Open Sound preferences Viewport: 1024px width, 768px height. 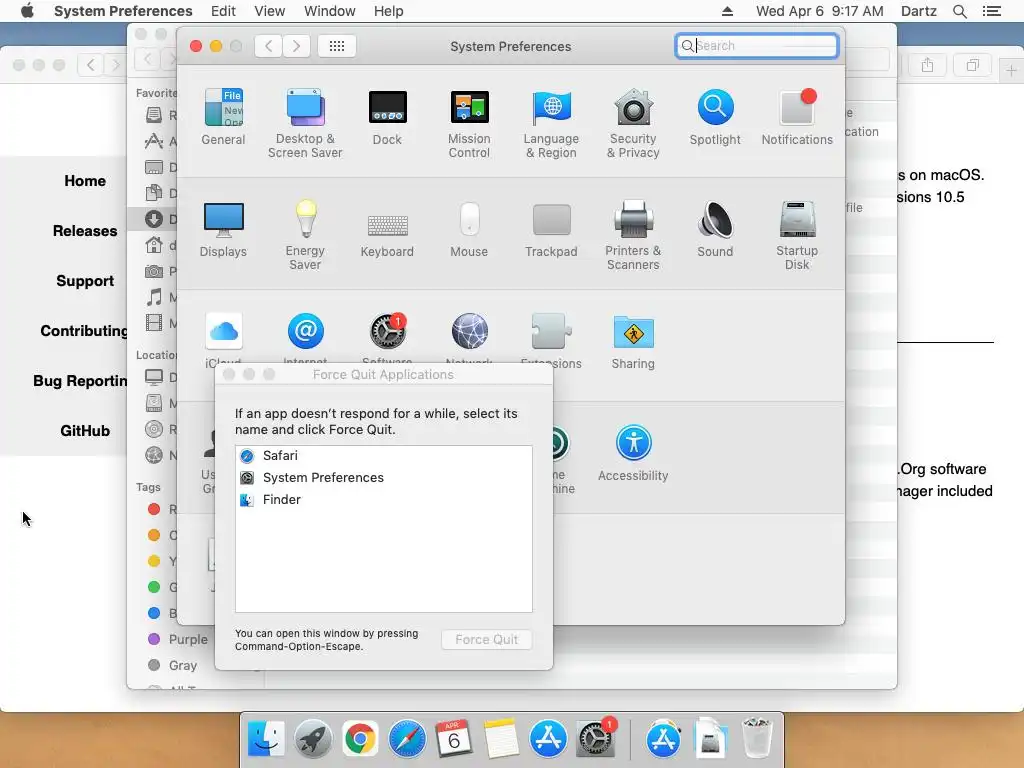pos(715,230)
